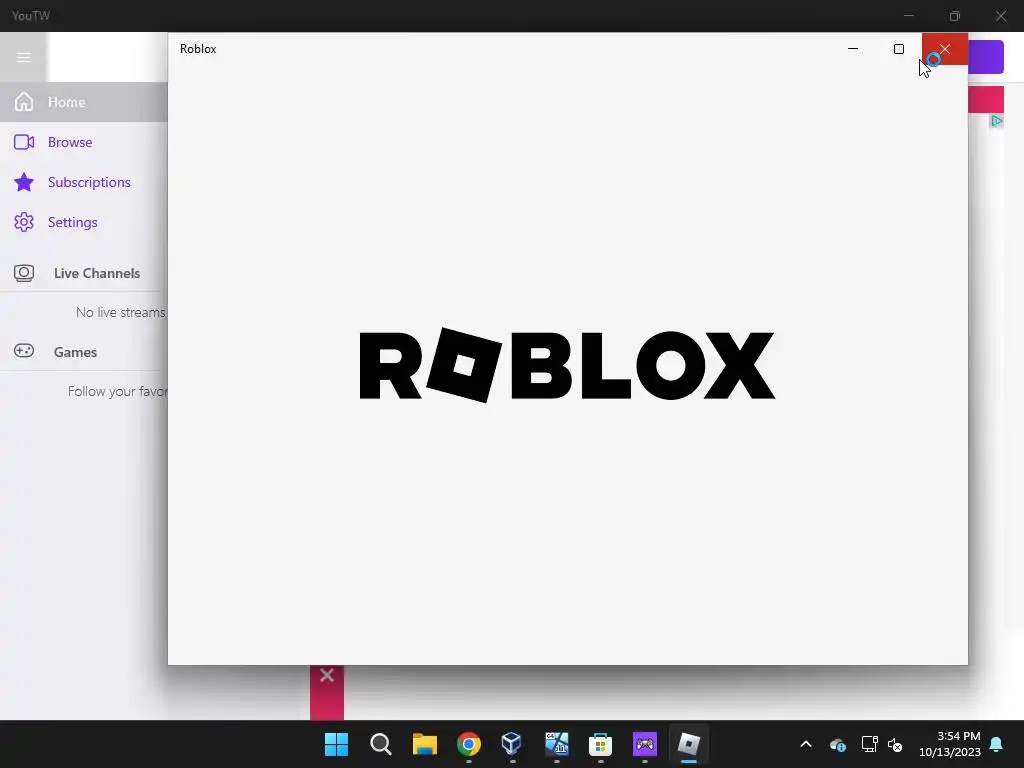Close the YouTW window
The height and width of the screenshot is (768, 1024).
point(1000,16)
